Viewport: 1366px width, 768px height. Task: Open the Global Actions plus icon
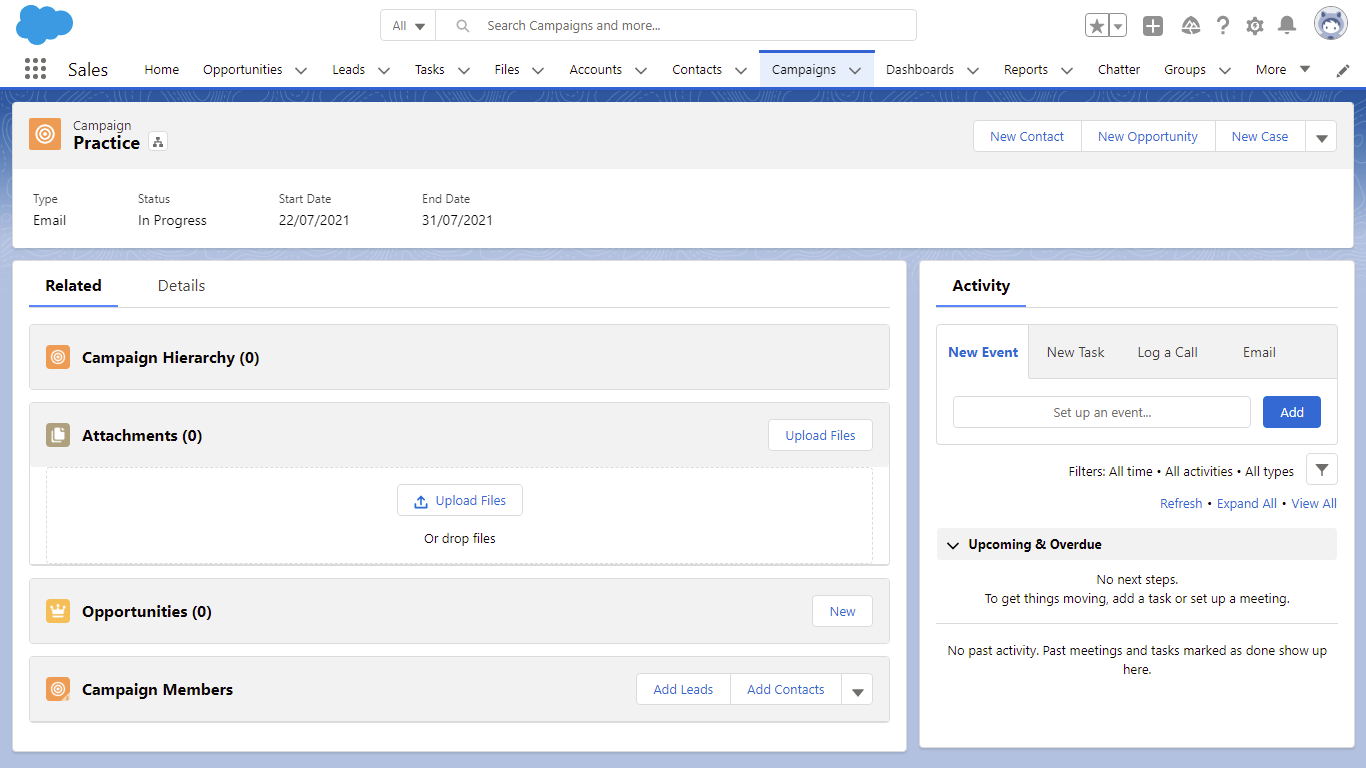1153,26
